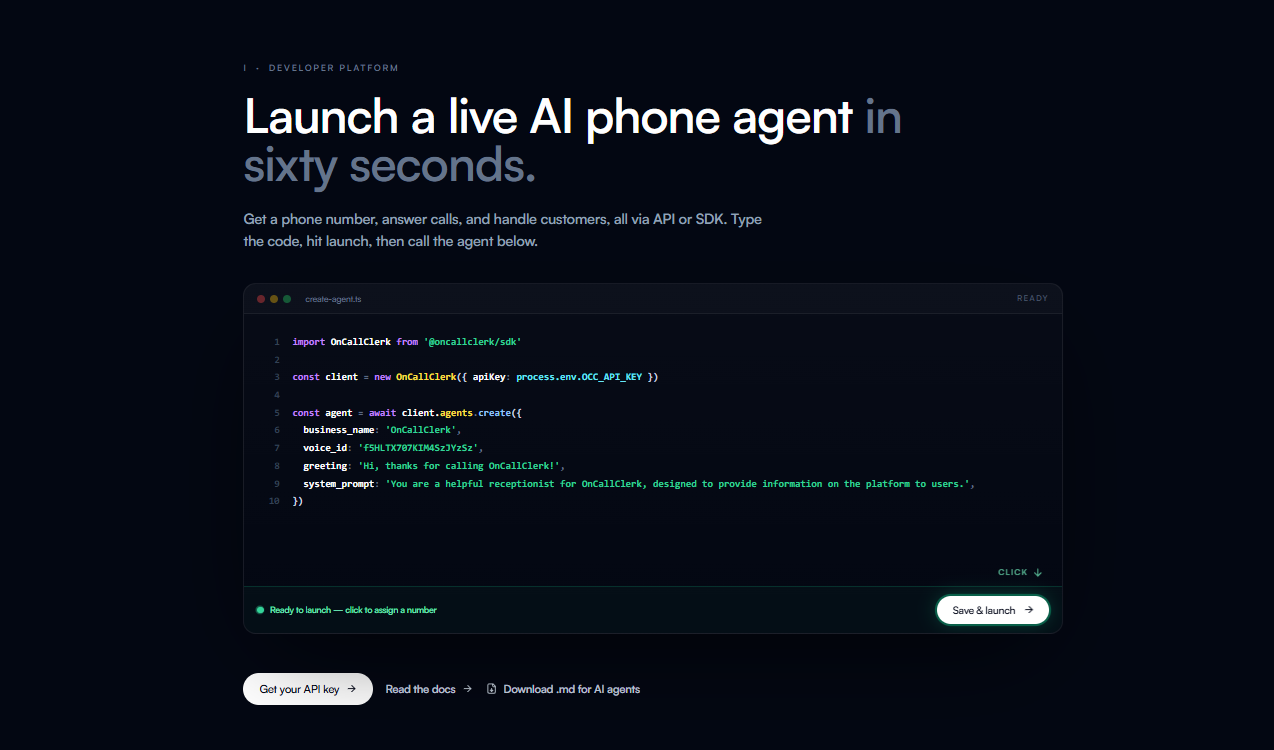The width and height of the screenshot is (1274, 750).
Task: Click the Save & launch button
Action: [992, 610]
